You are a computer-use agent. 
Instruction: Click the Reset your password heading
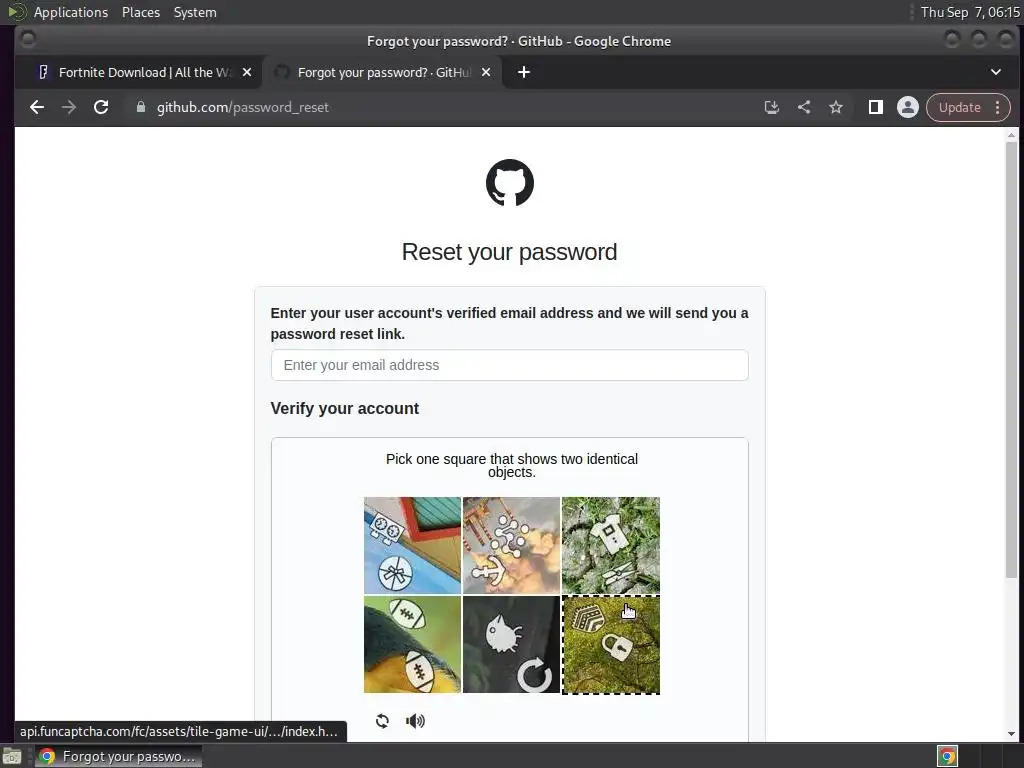509,252
